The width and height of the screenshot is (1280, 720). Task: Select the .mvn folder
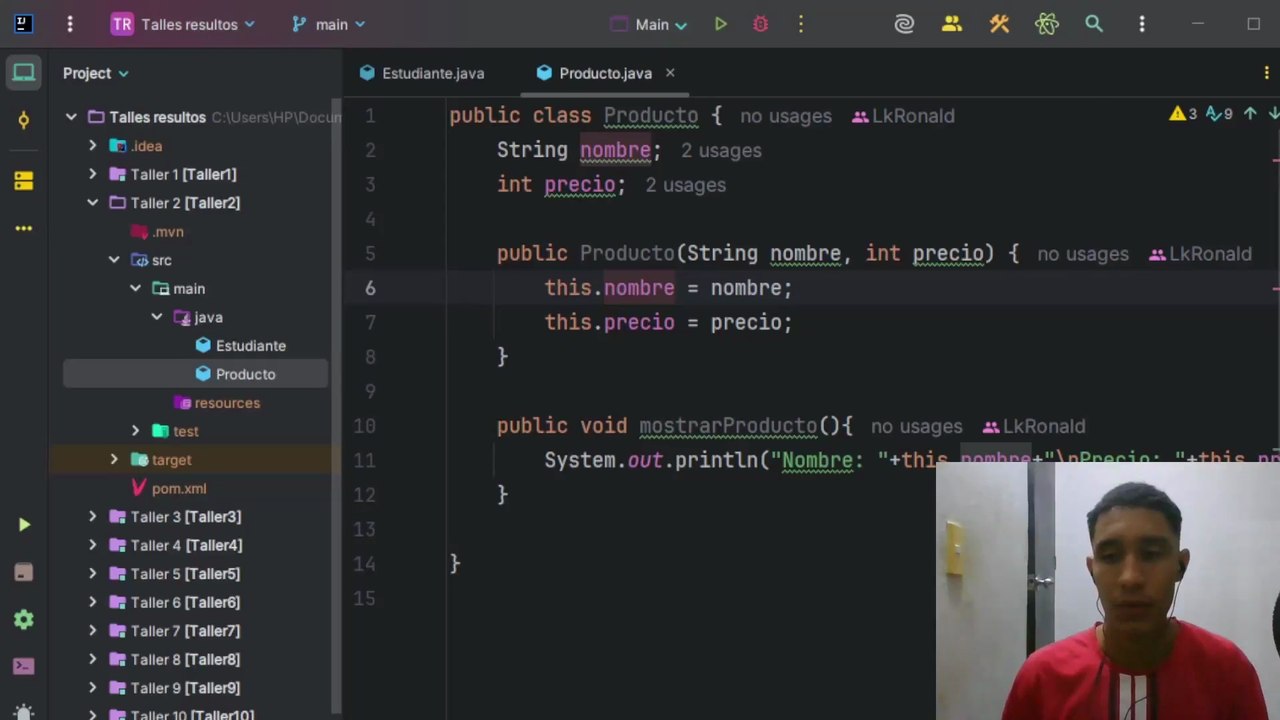[157, 232]
